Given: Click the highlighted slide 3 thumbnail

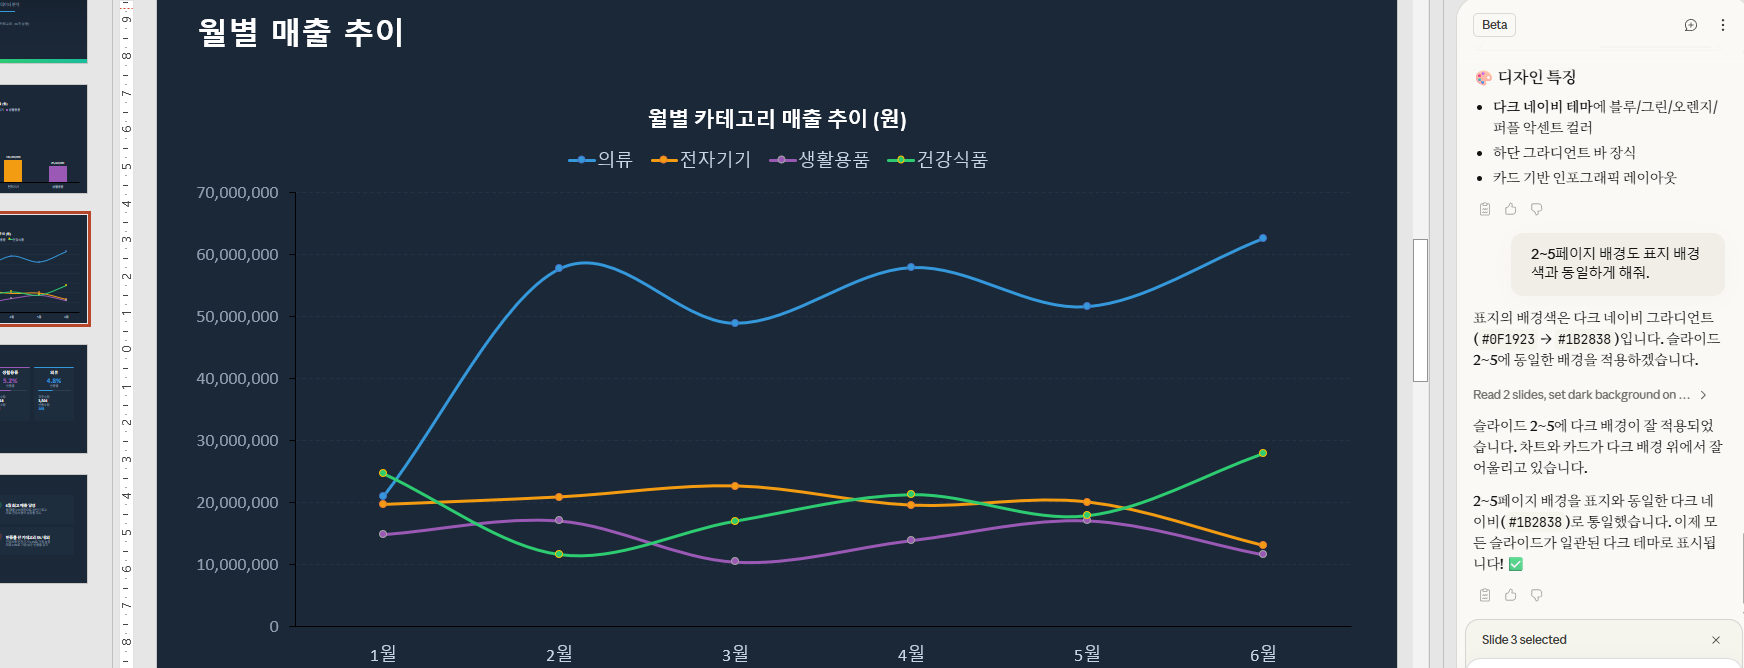Looking at the screenshot, I should 44,267.
